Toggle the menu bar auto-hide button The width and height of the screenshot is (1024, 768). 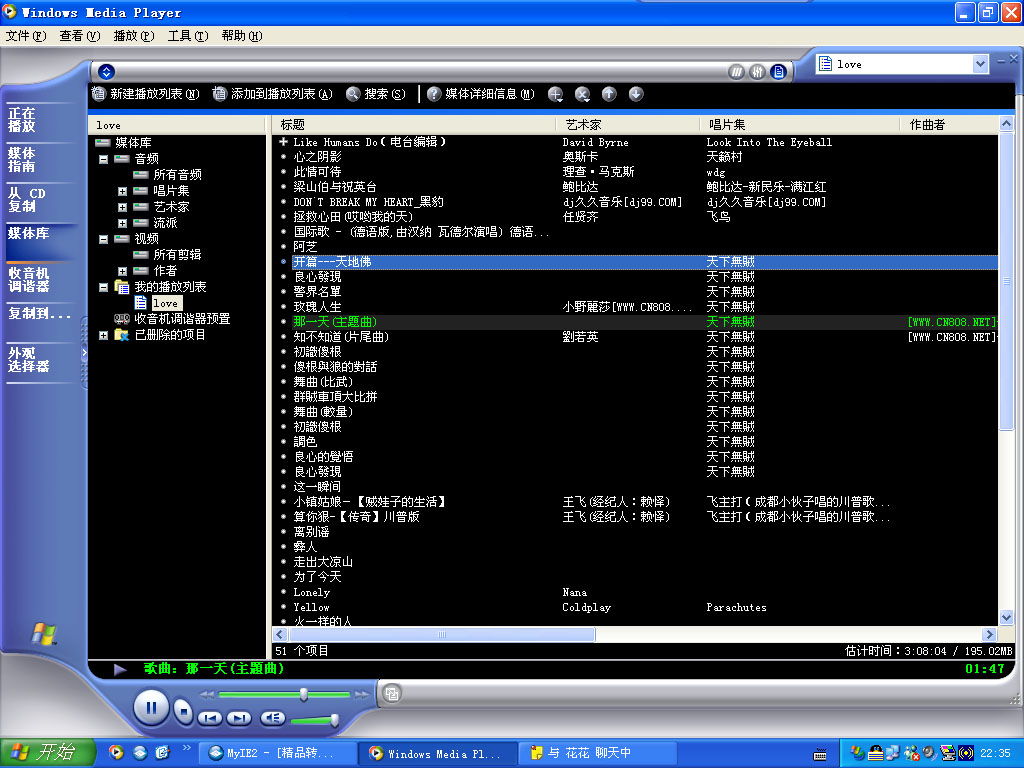(x=106, y=72)
